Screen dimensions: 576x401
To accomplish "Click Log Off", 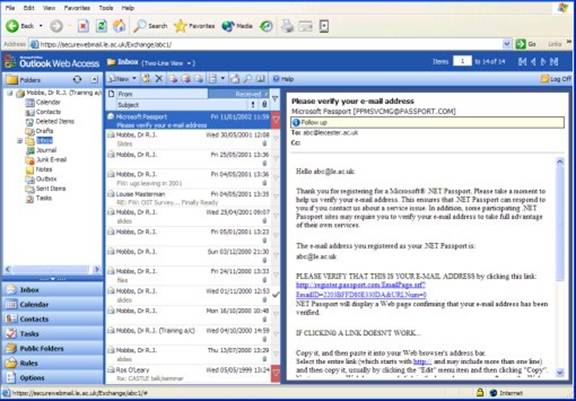I will pos(556,79).
